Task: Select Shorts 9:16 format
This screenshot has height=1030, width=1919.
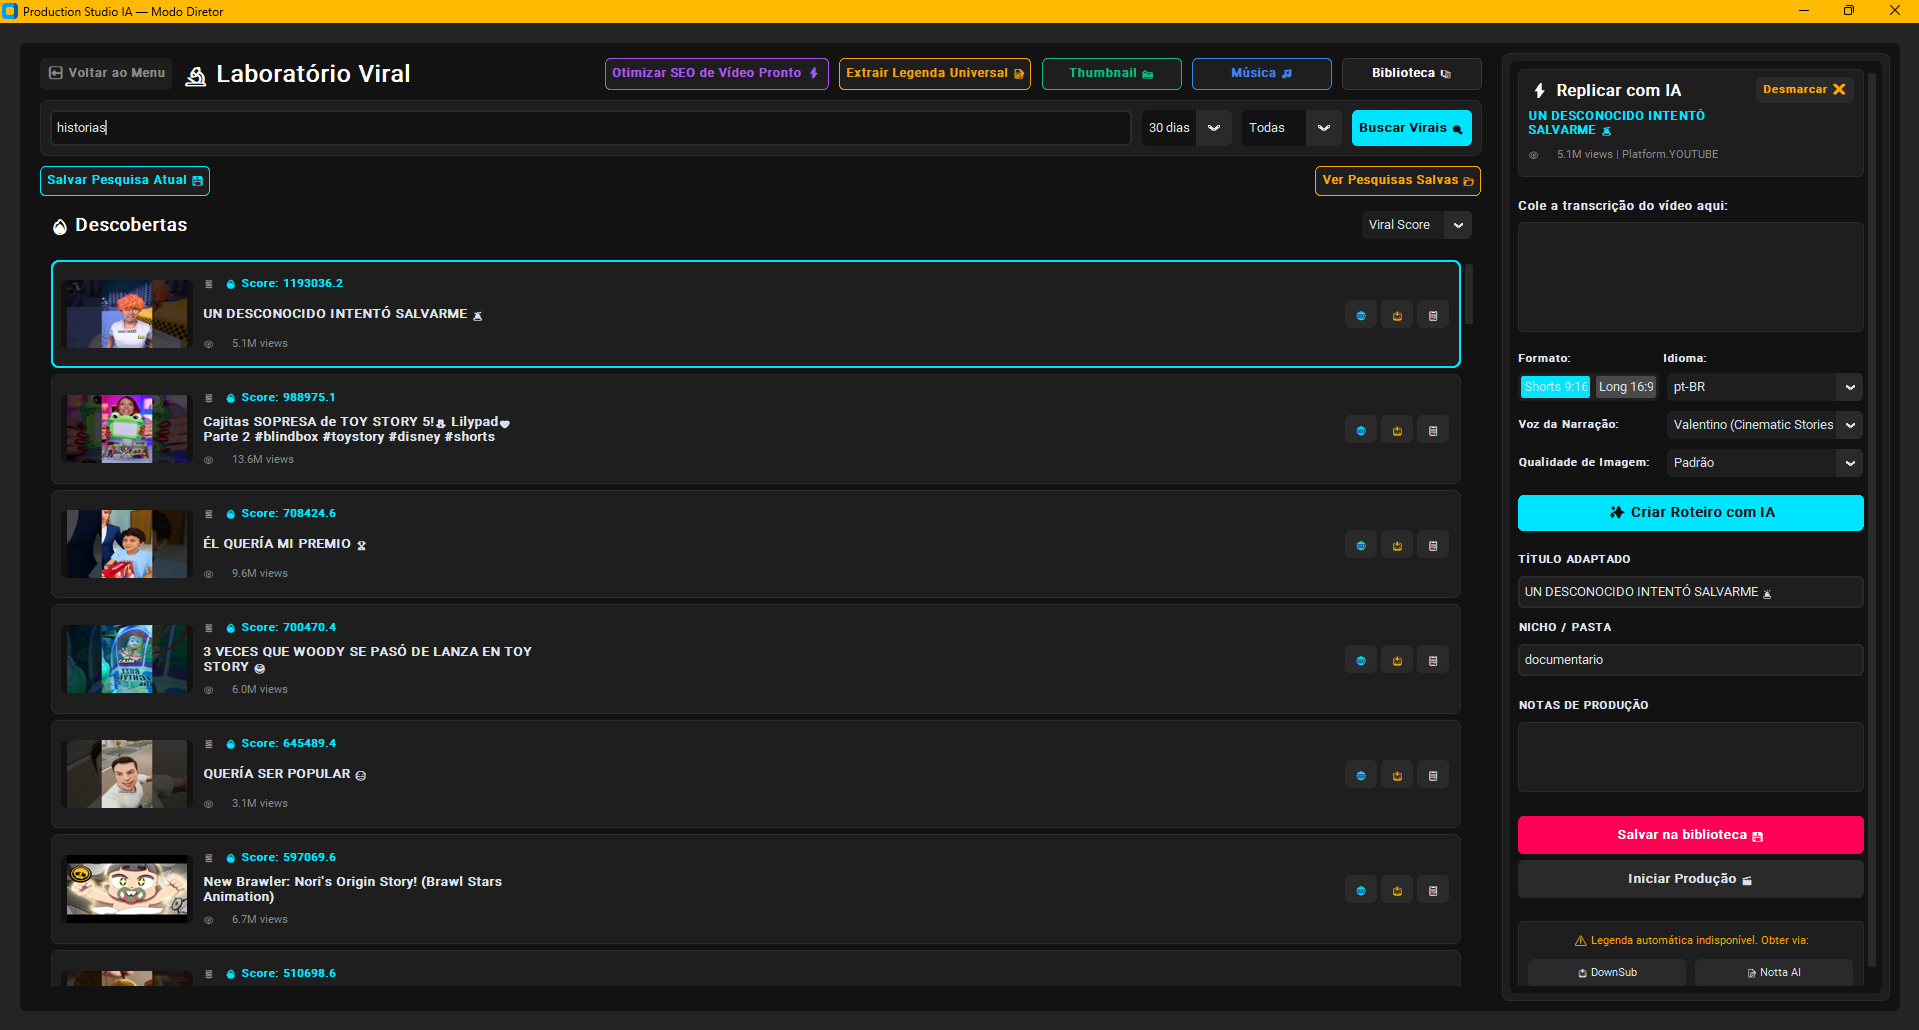Action: click(x=1555, y=387)
